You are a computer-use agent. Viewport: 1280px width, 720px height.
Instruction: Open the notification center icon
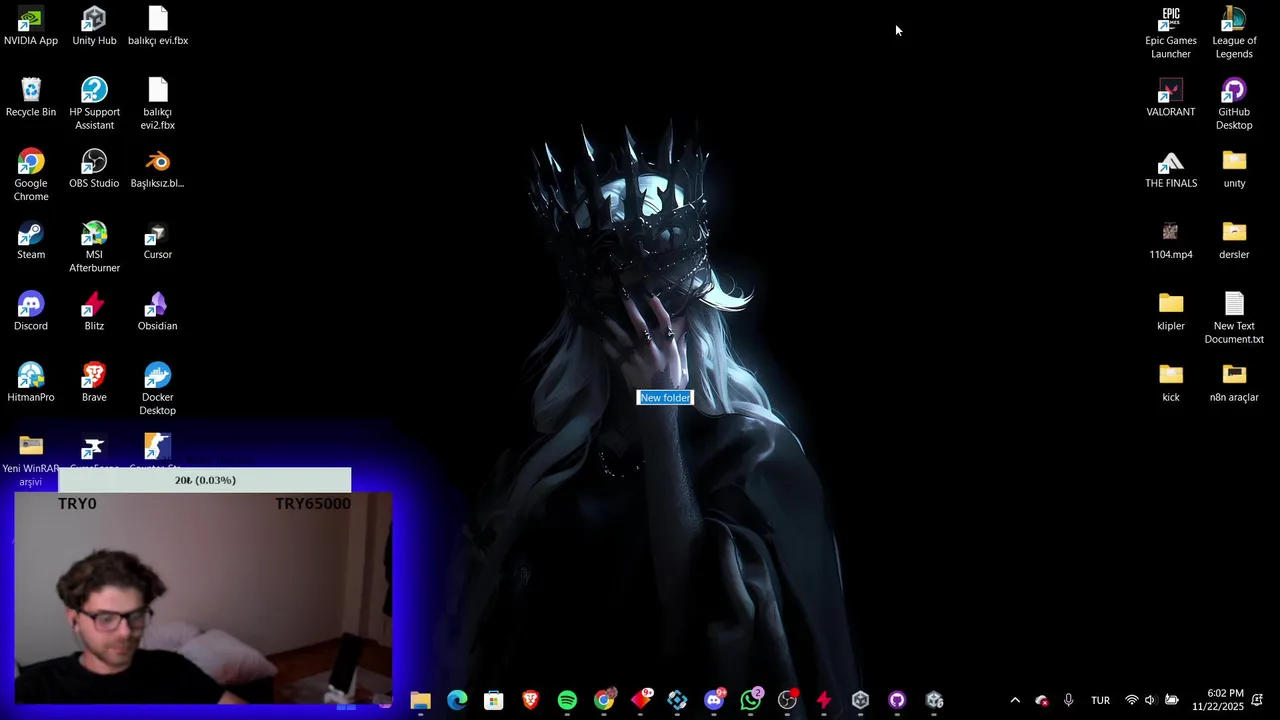[x=1257, y=700]
